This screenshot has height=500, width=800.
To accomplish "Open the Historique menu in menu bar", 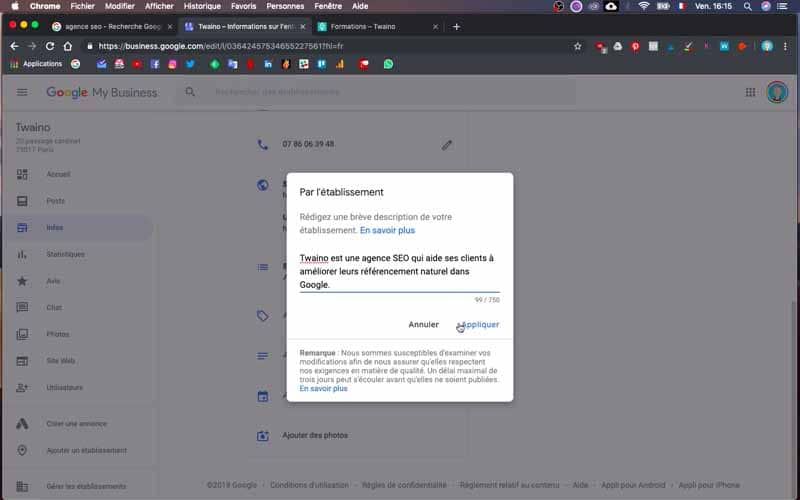I will (202, 6).
